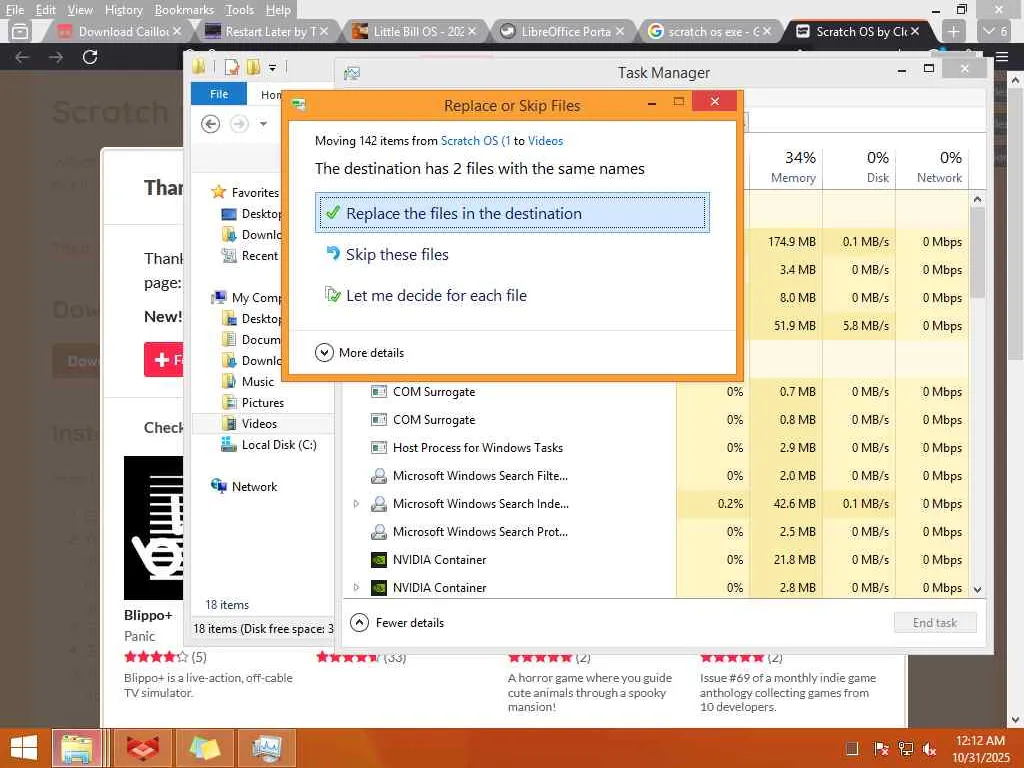Image resolution: width=1024 pixels, height=768 pixels.
Task: Open File Explorer from the taskbar
Action: pos(77,748)
